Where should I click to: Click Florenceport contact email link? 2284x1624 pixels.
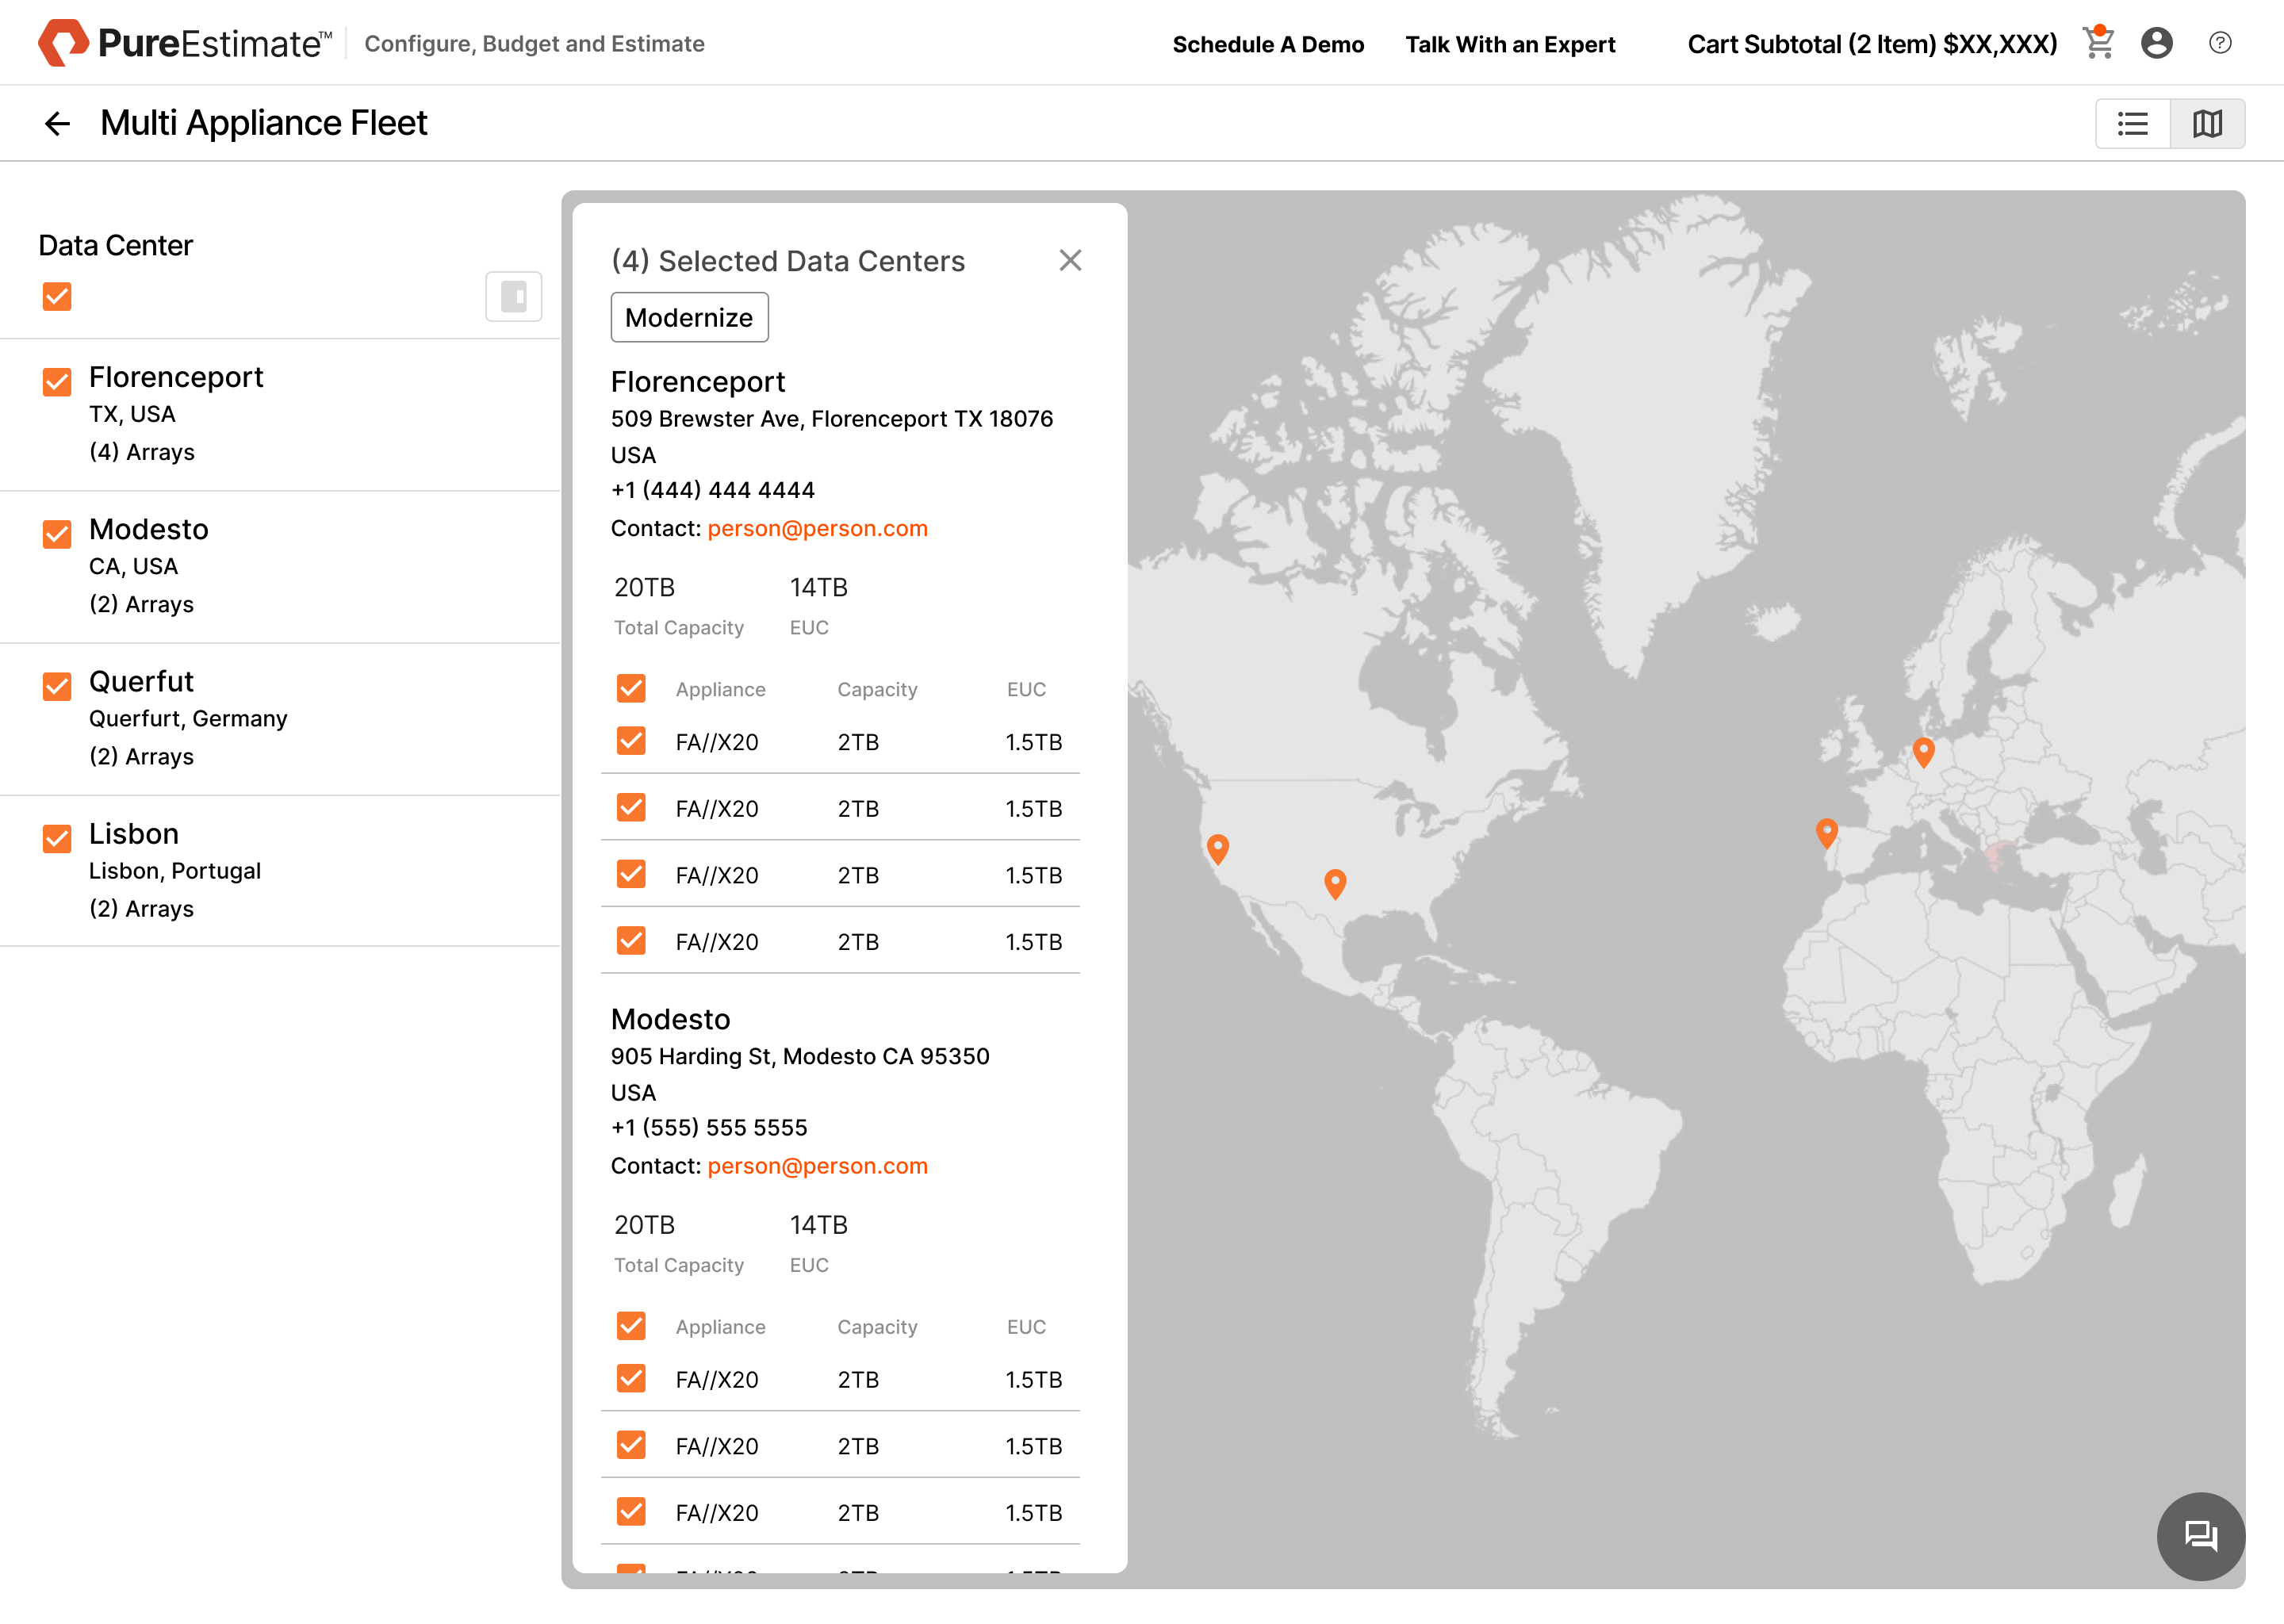817,528
